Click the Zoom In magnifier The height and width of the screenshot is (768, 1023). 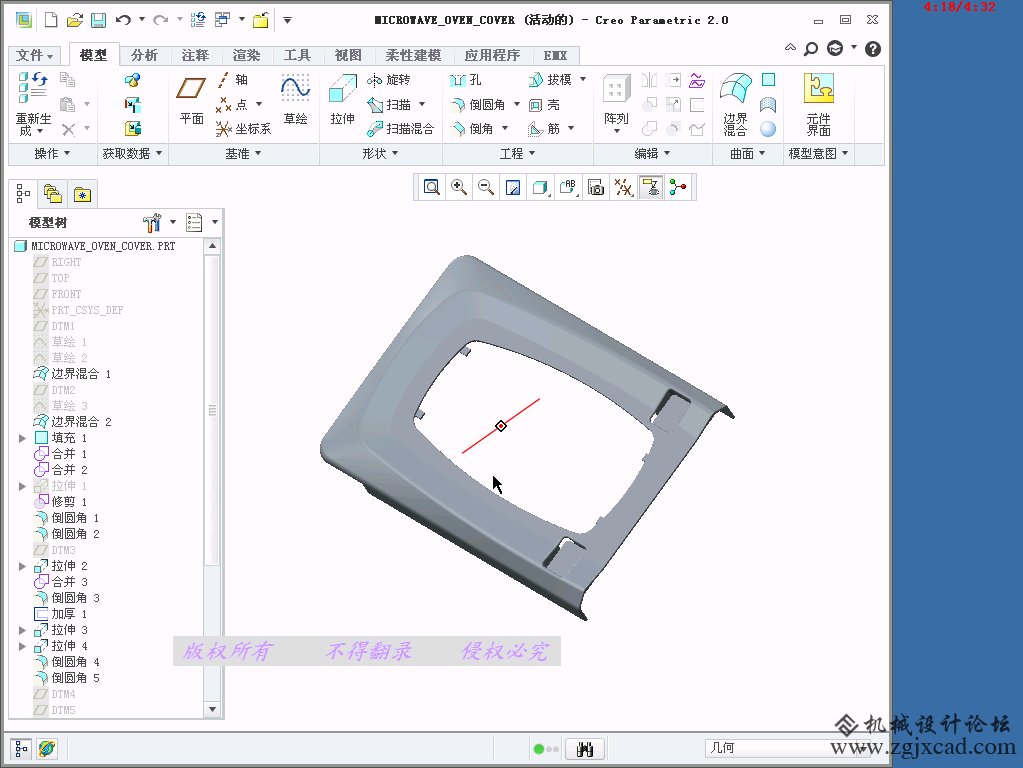click(x=459, y=187)
